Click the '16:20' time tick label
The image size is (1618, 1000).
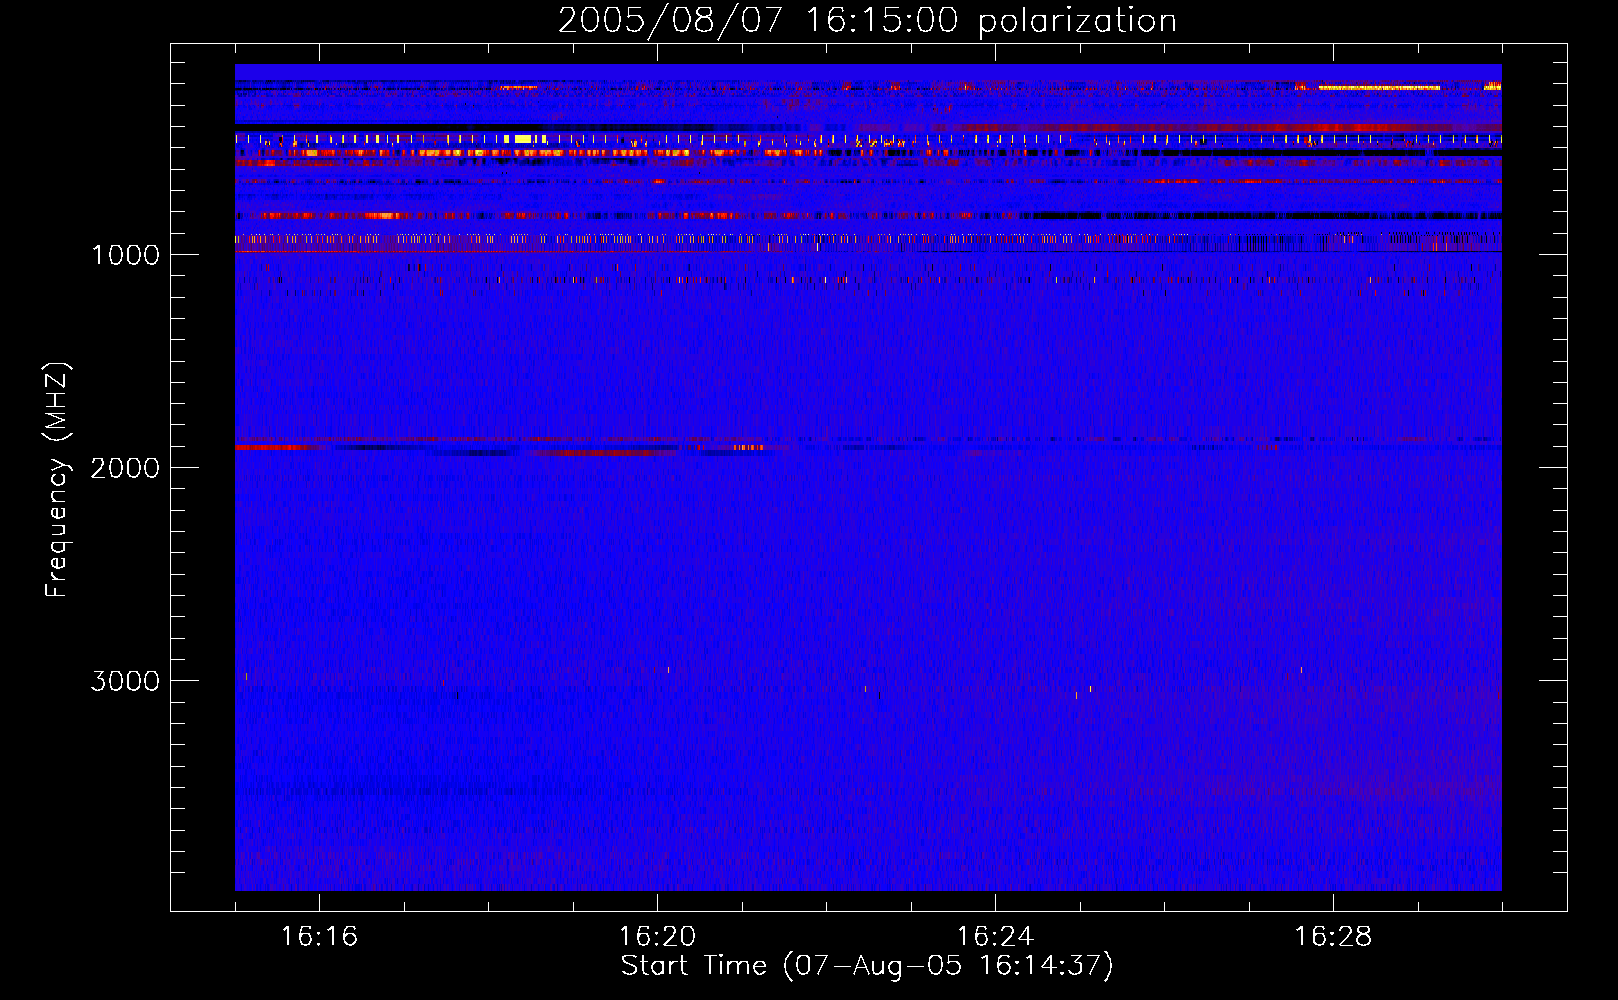pos(657,937)
